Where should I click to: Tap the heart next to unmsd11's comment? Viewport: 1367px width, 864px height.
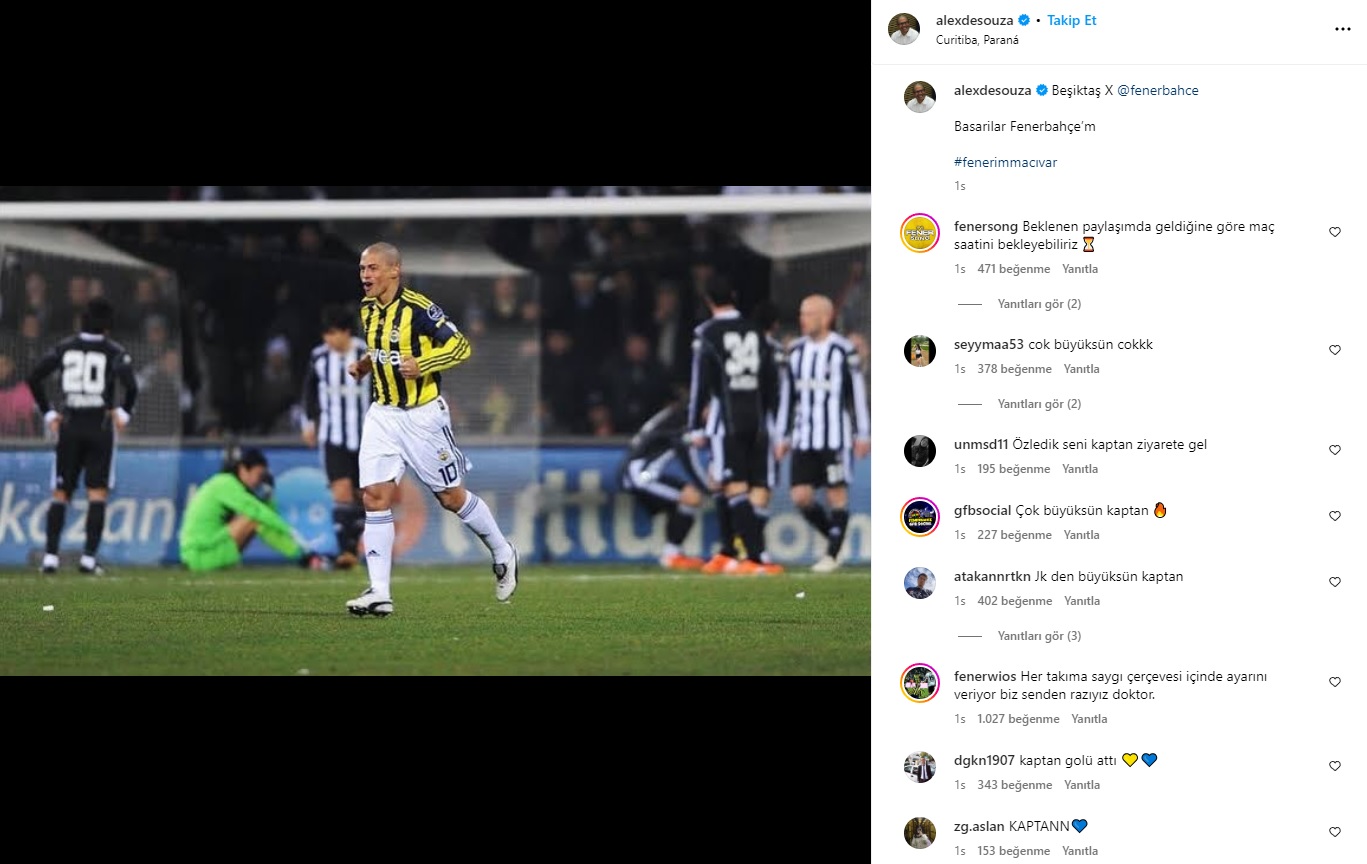point(1334,450)
